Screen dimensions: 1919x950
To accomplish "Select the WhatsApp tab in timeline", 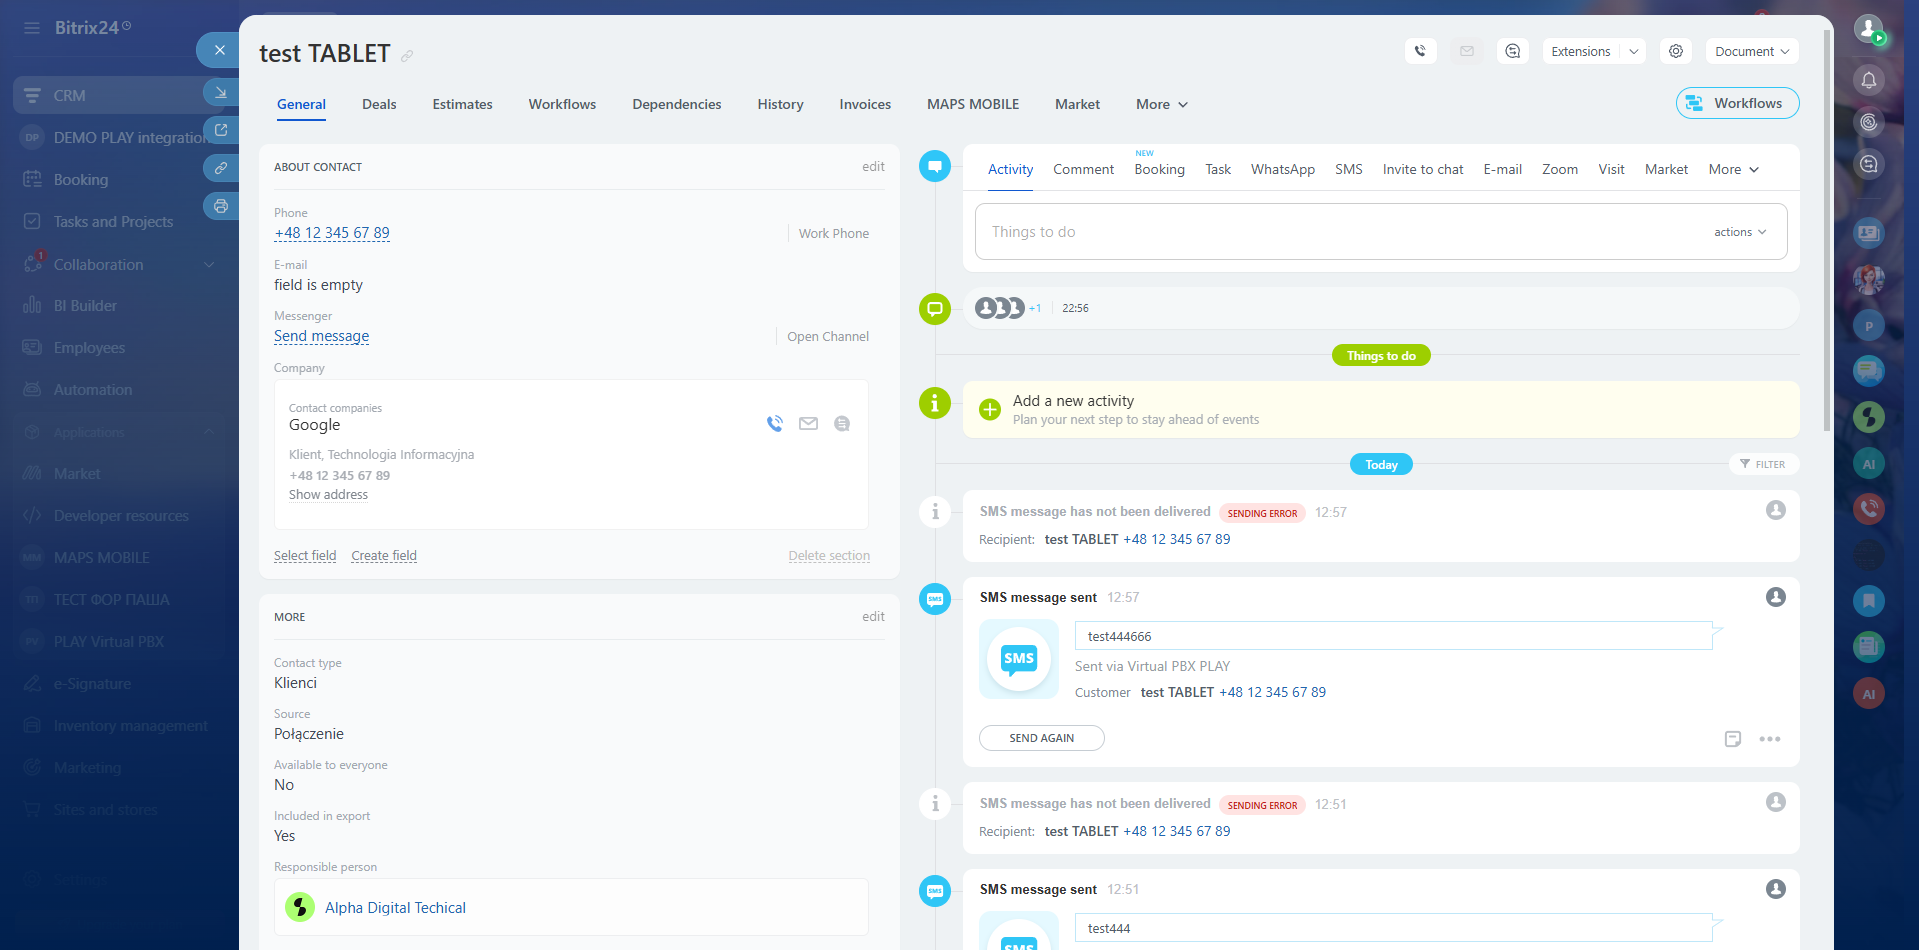I will [x=1282, y=169].
